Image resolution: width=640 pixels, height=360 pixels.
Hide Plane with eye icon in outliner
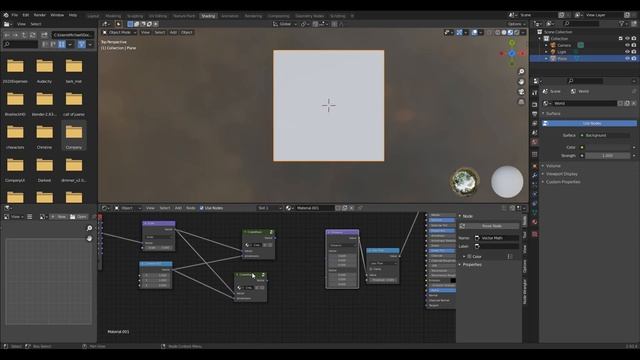pyautogui.click(x=627, y=59)
